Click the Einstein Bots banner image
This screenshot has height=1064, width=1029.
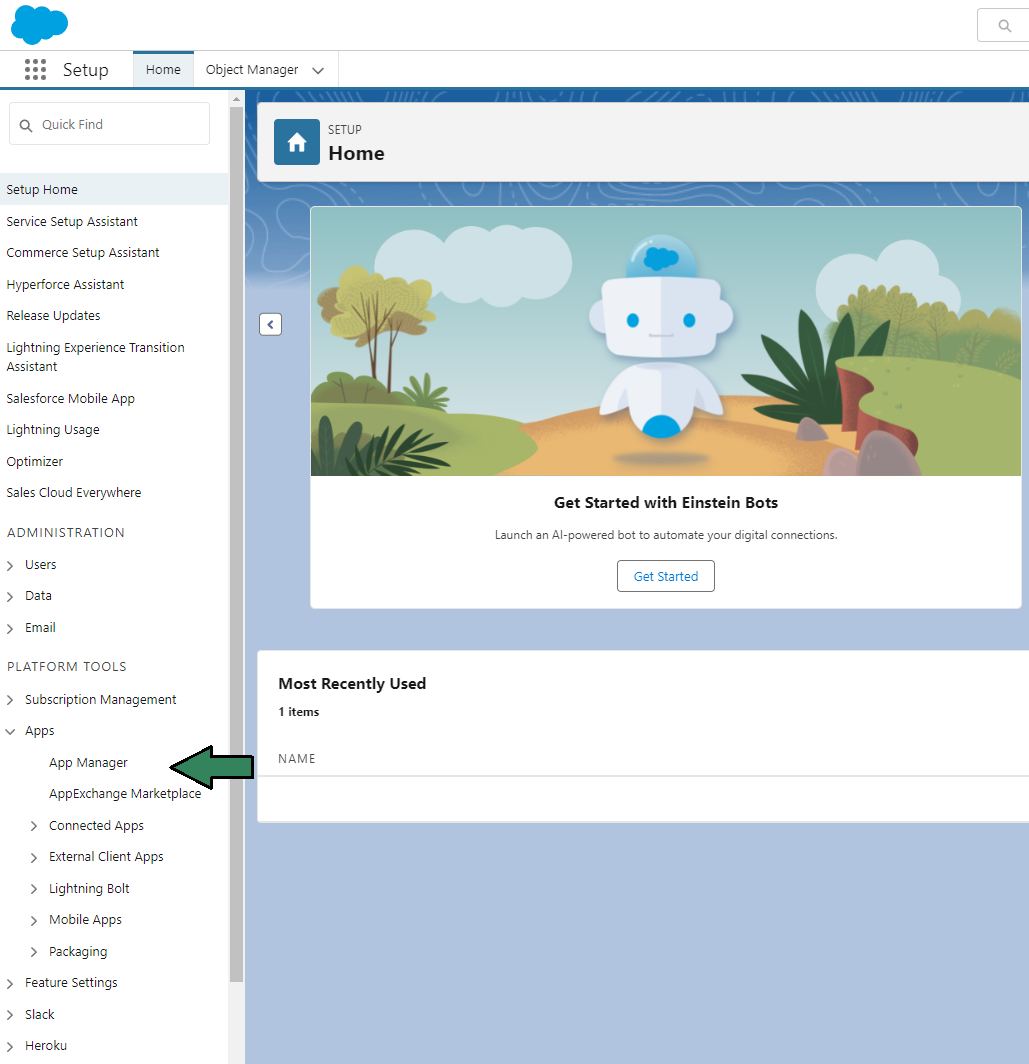[x=665, y=341]
